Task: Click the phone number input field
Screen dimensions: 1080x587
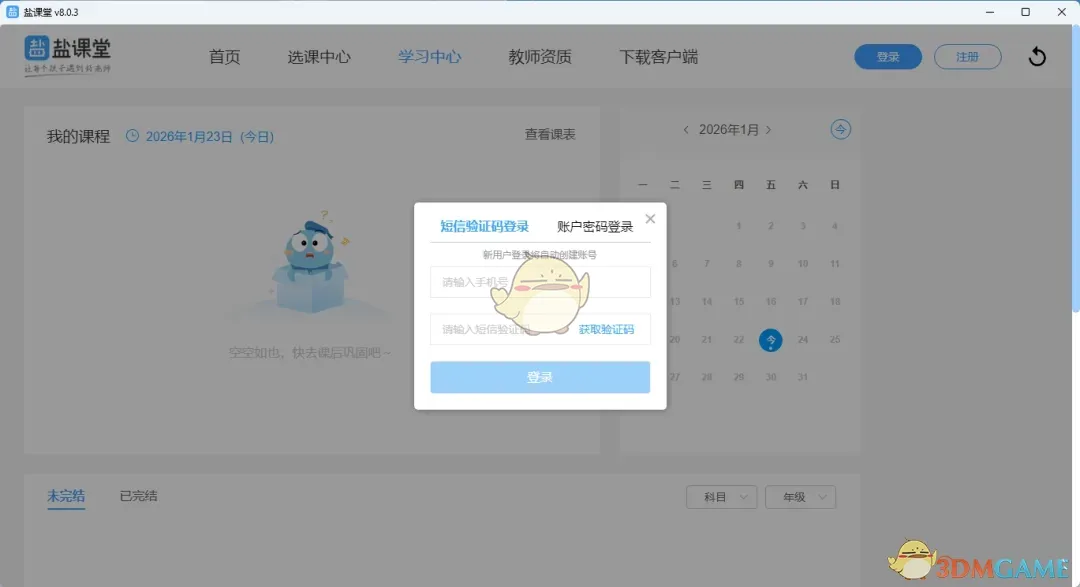Action: [540, 282]
